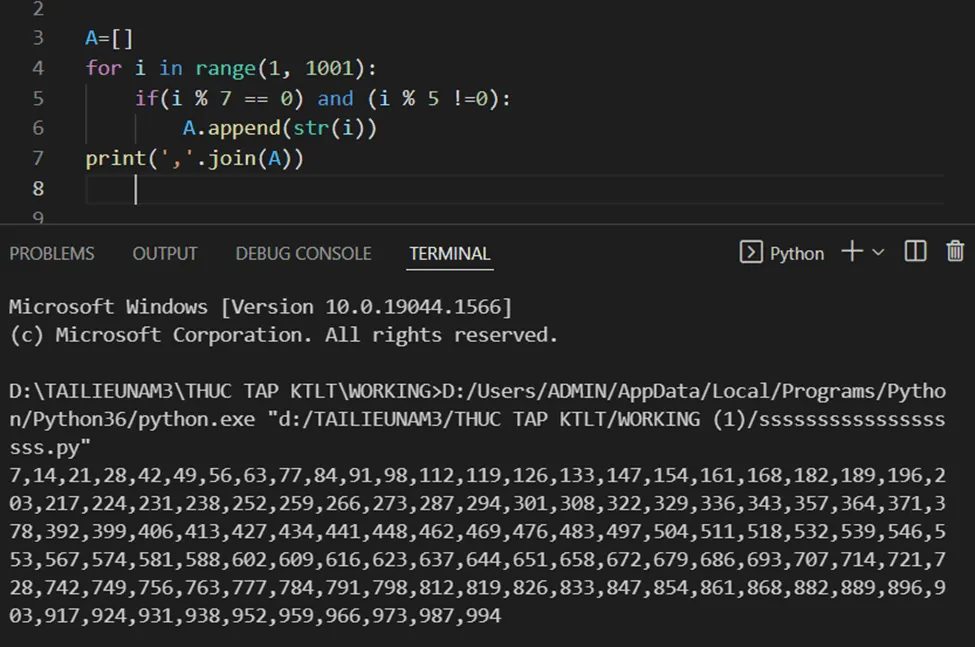Select the TERMINAL tab

(449, 254)
